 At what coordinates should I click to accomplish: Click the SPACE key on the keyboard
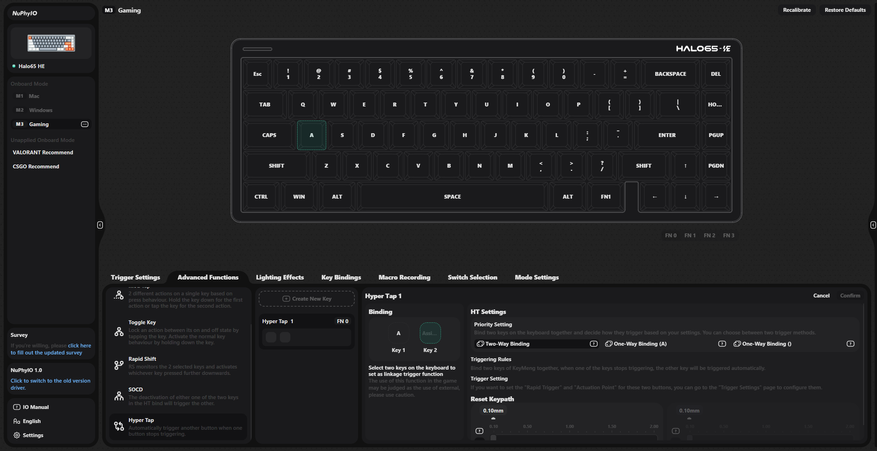[x=452, y=197]
